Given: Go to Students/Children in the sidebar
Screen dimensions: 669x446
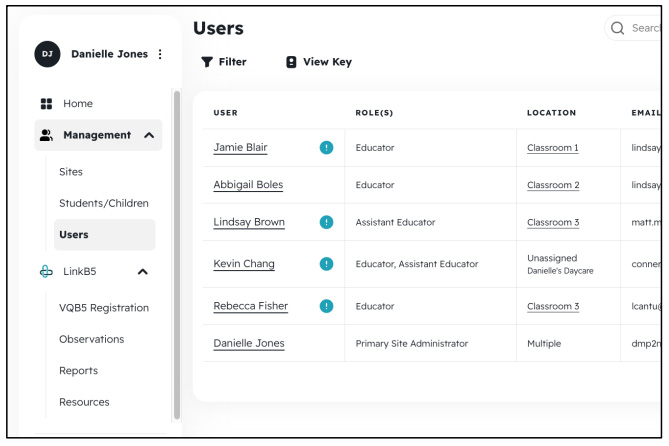Looking at the screenshot, I should tap(104, 203).
